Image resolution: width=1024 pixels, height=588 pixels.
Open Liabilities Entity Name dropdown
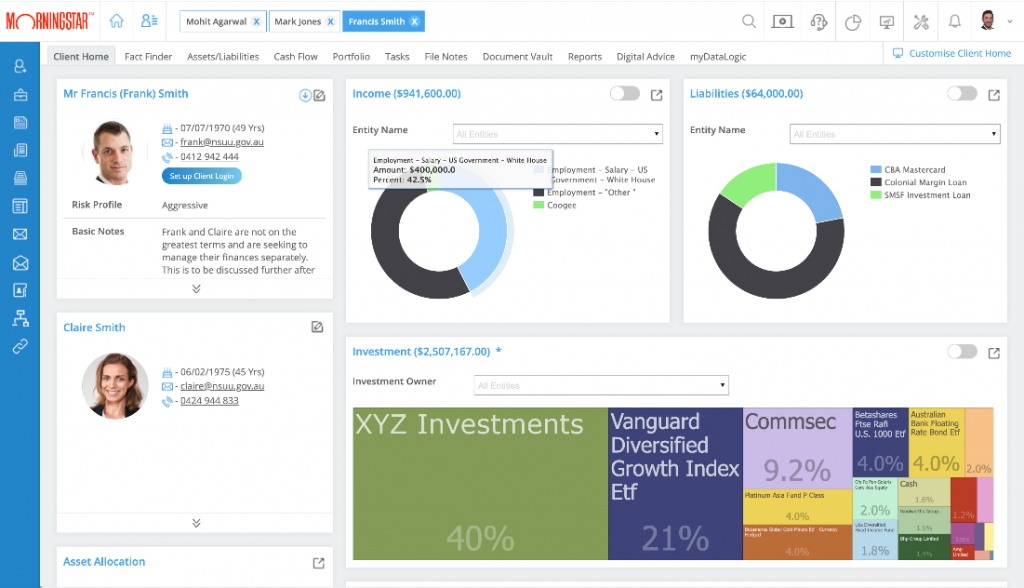[x=895, y=134]
